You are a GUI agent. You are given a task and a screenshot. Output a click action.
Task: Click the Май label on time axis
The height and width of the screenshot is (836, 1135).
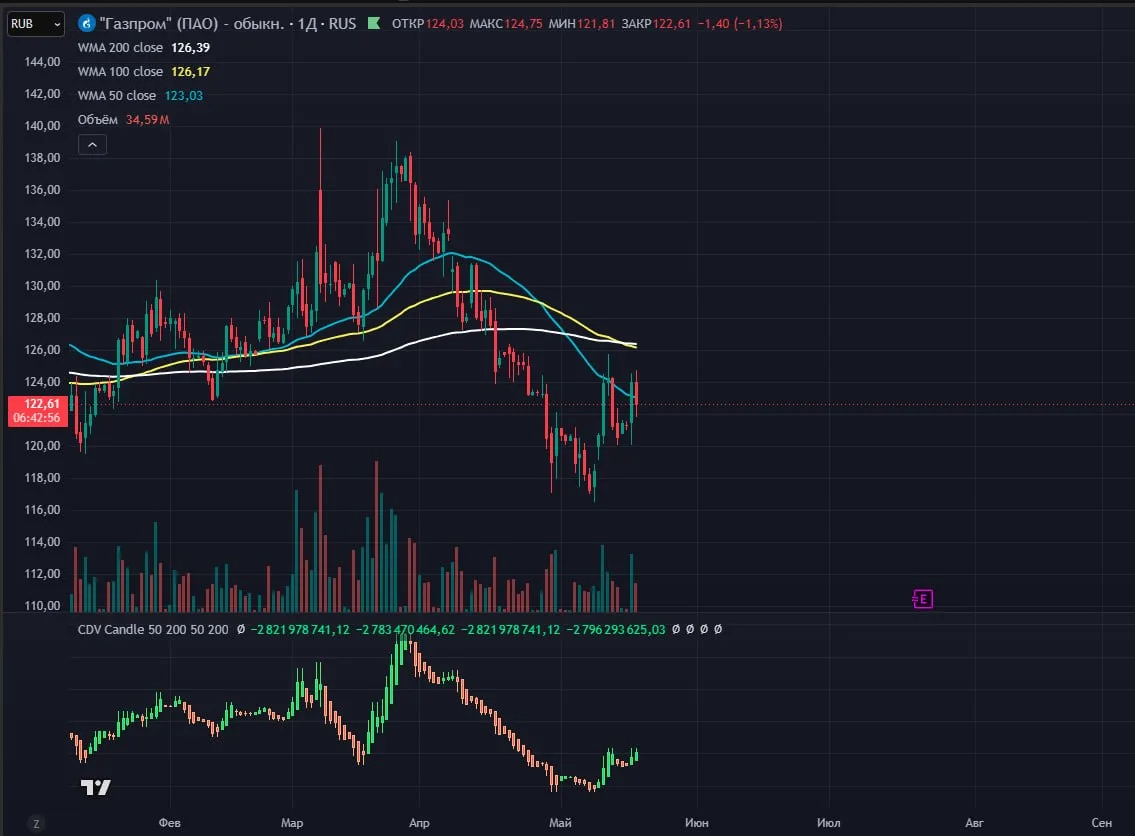tap(560, 823)
